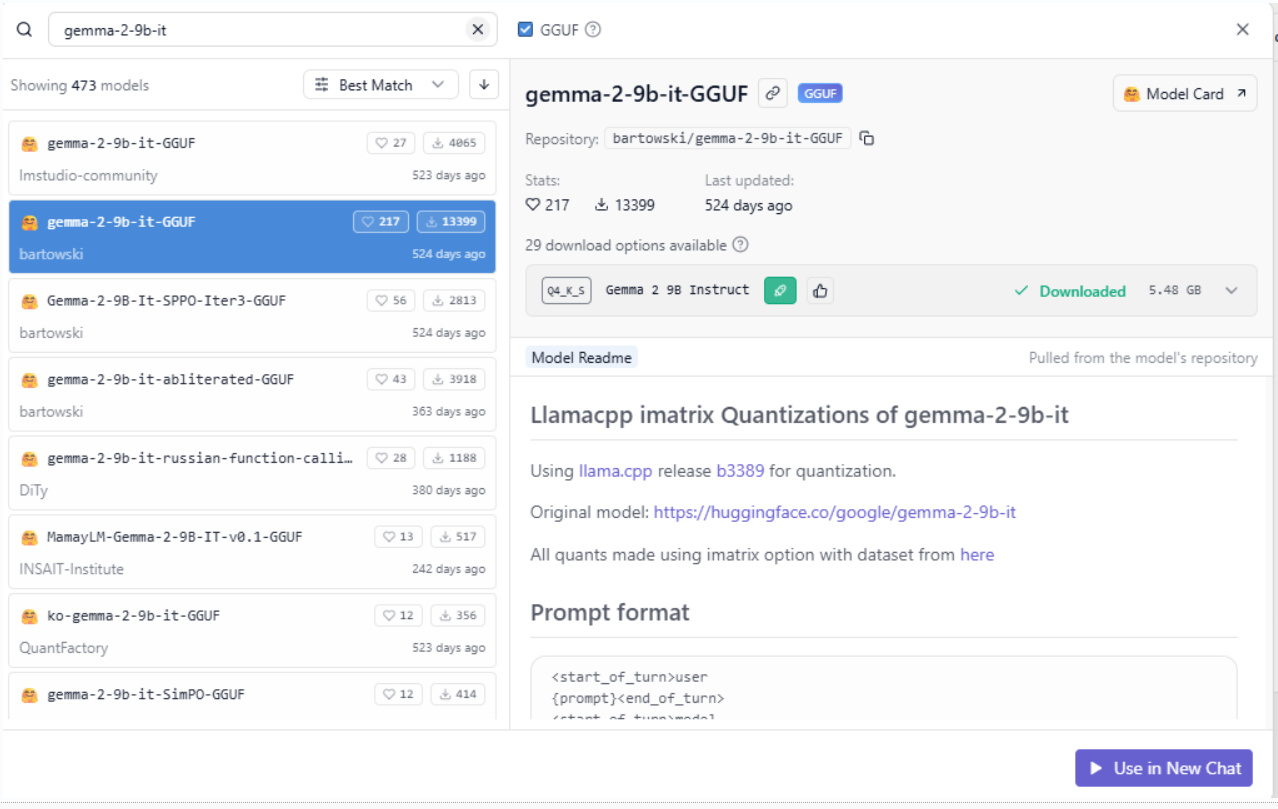Screen dimensions: 1278x809
Task: Toggle the GGUF checkbox
Action: click(x=525, y=29)
